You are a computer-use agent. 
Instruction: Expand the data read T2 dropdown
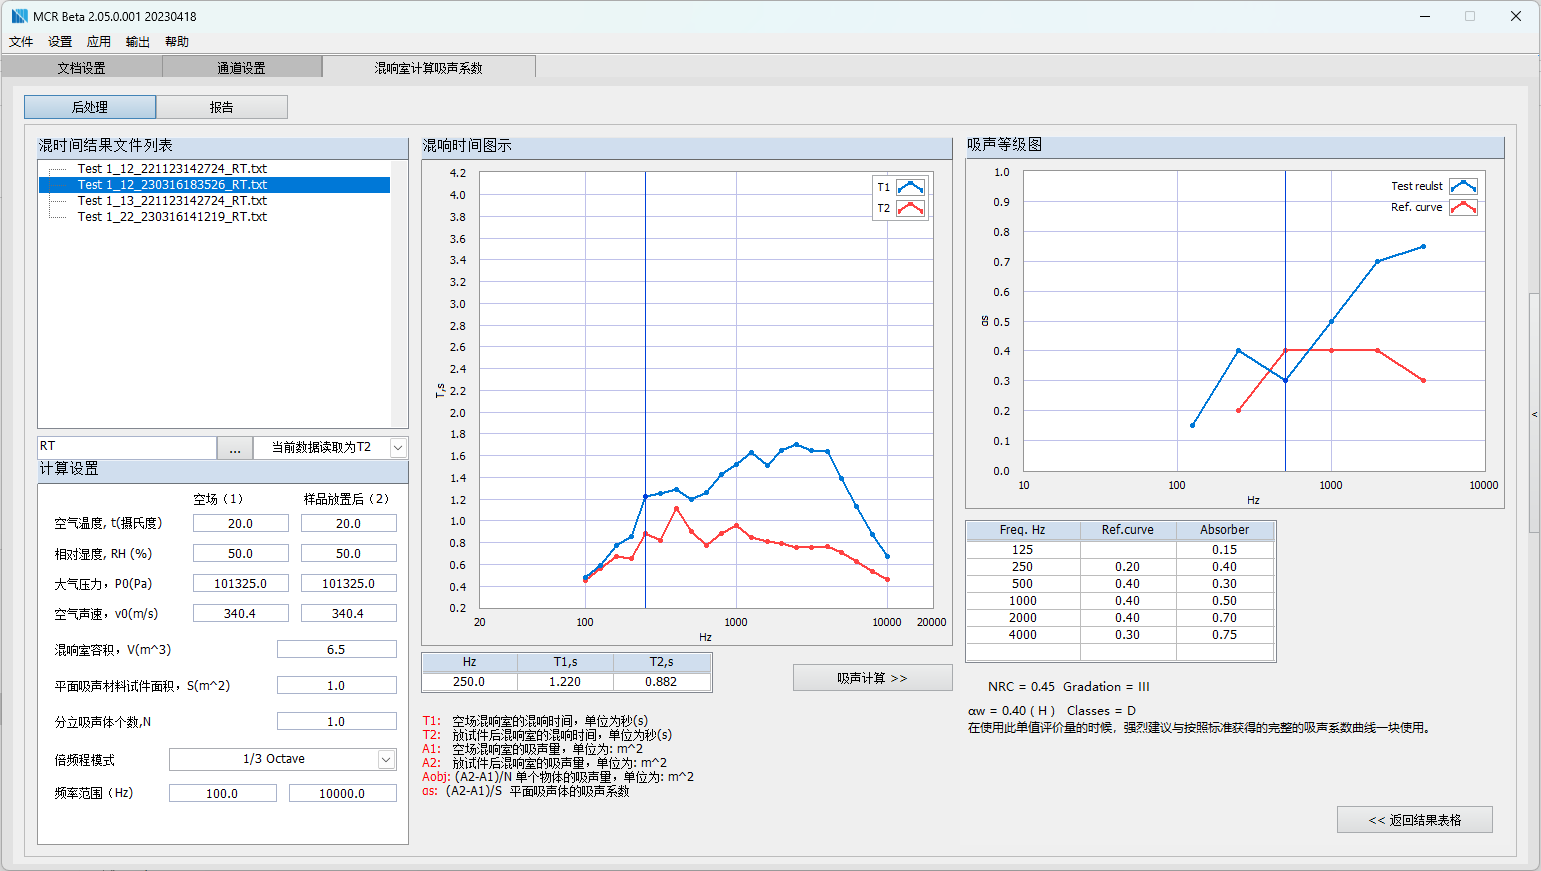pos(398,448)
